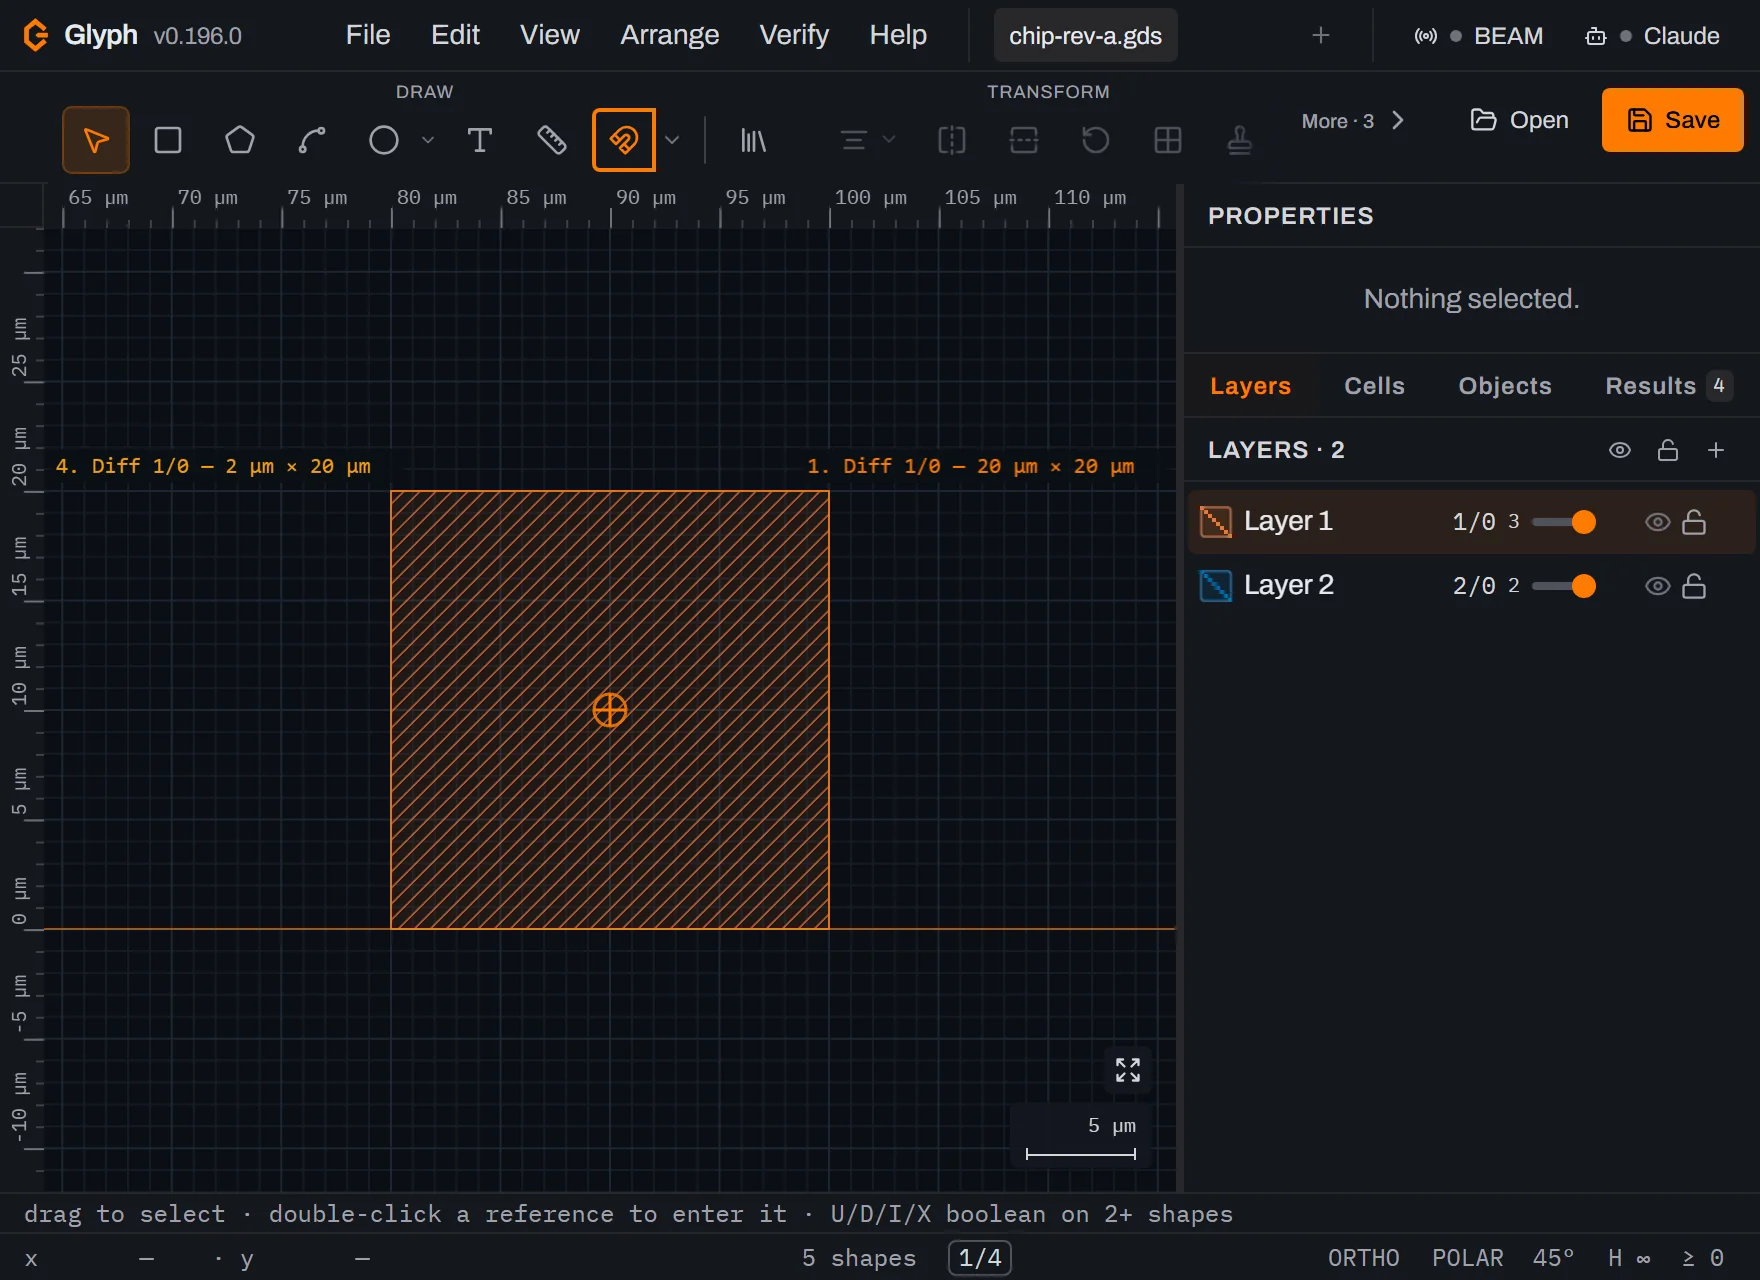This screenshot has height=1280, width=1760.
Task: Click the array grid transform icon
Action: pyautogui.click(x=1168, y=140)
